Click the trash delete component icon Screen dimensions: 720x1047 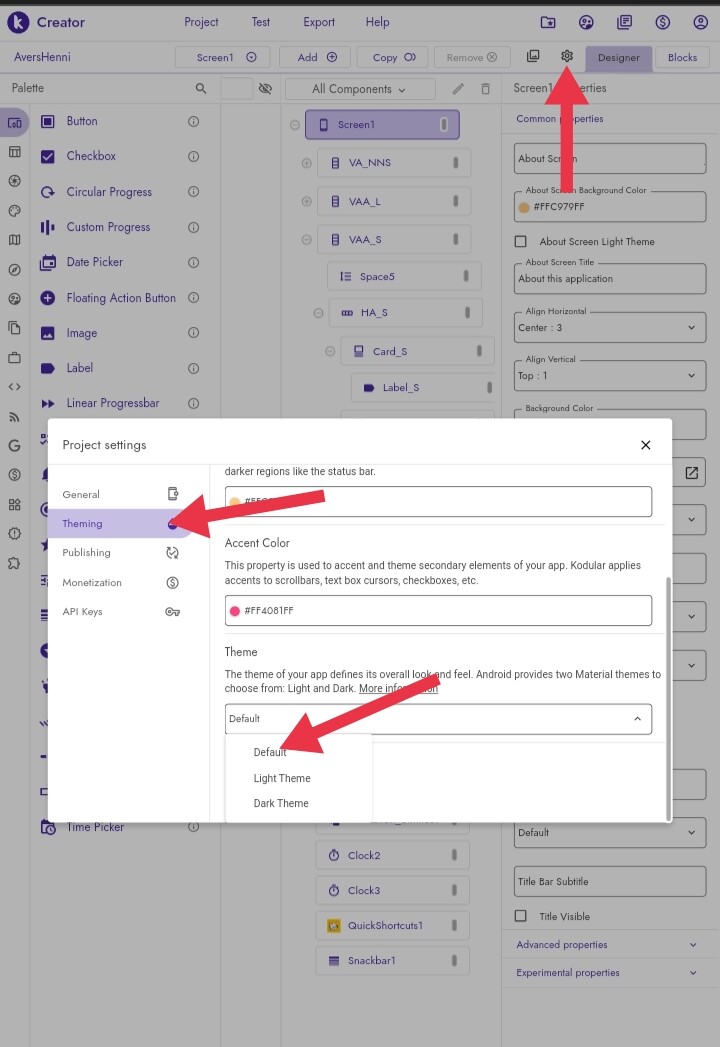(486, 89)
